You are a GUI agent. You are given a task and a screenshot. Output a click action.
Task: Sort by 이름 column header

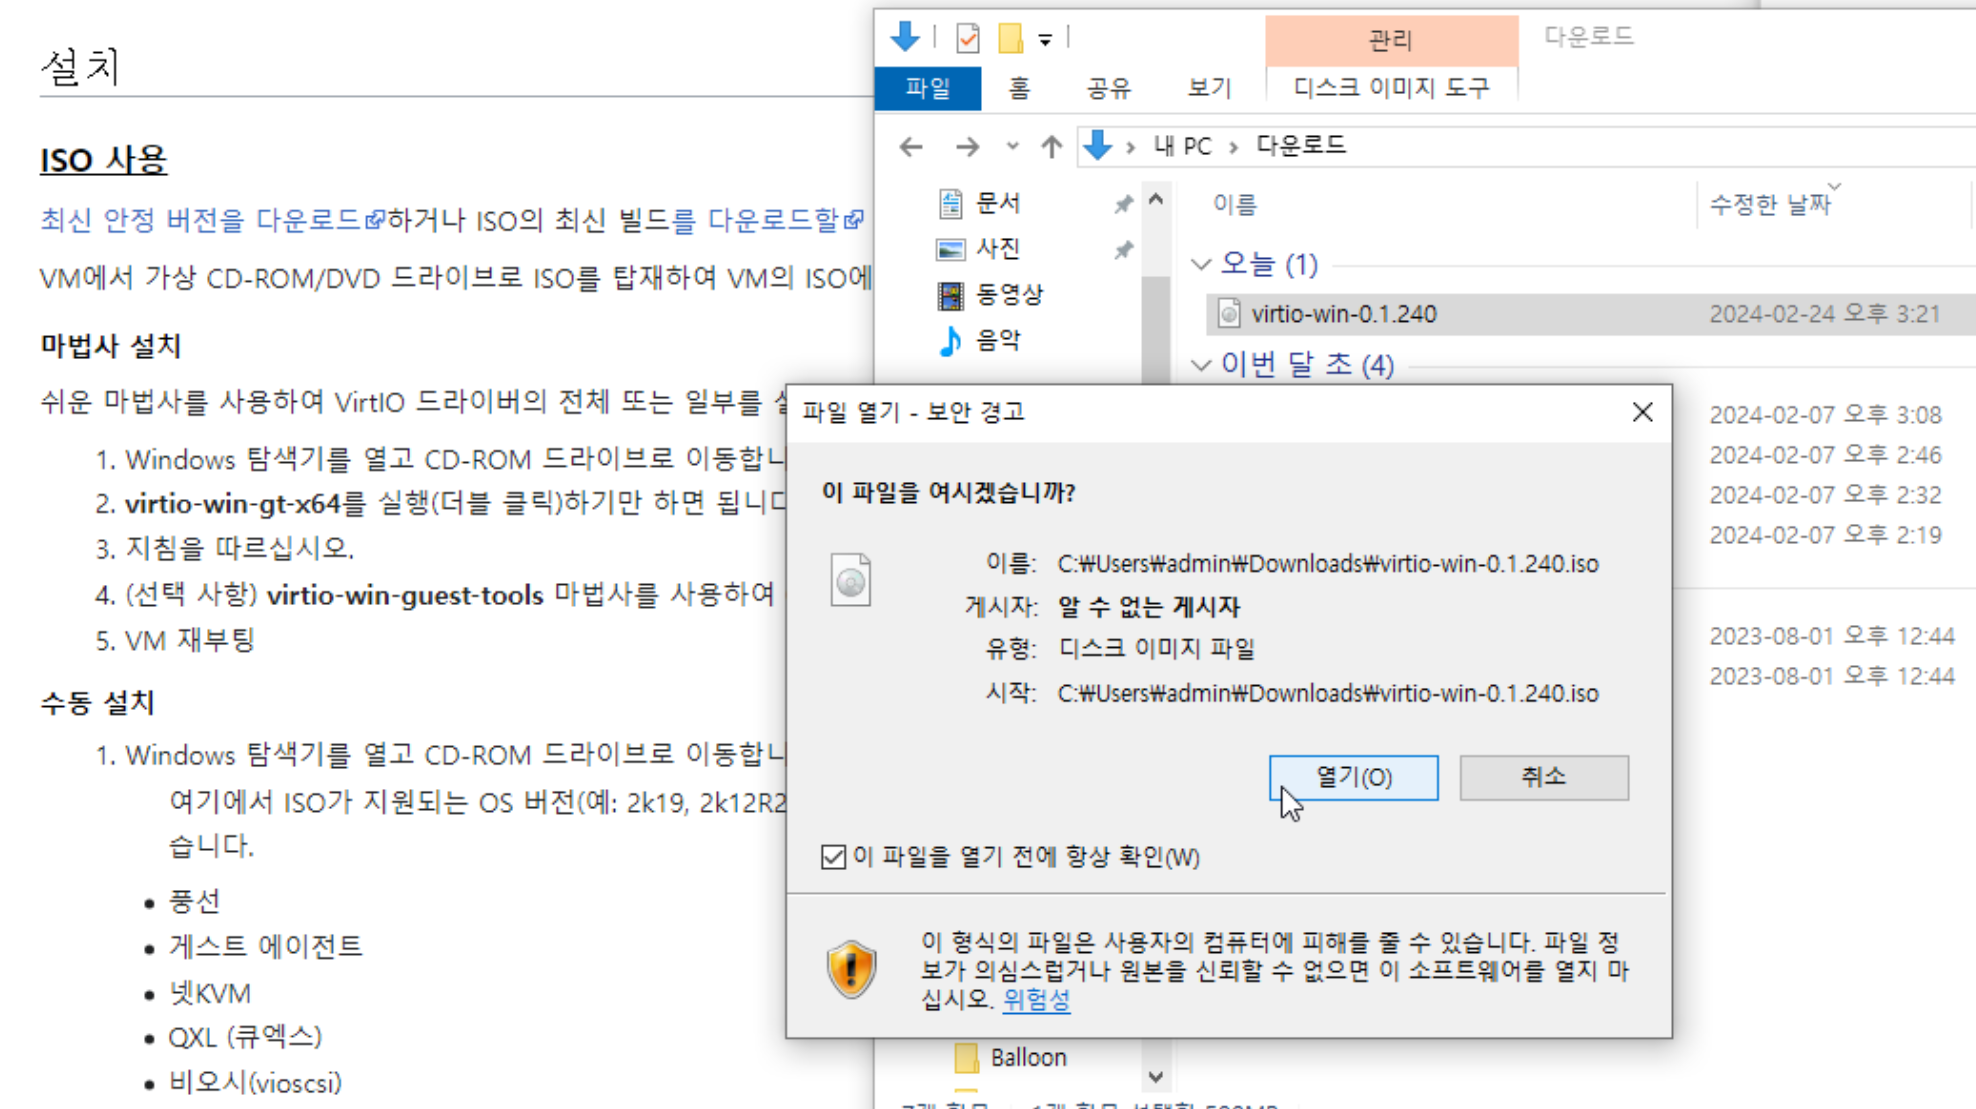(x=1234, y=205)
